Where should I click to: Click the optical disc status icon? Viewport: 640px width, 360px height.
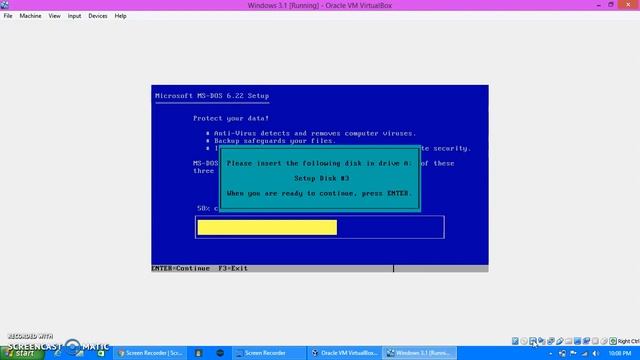coord(524,341)
